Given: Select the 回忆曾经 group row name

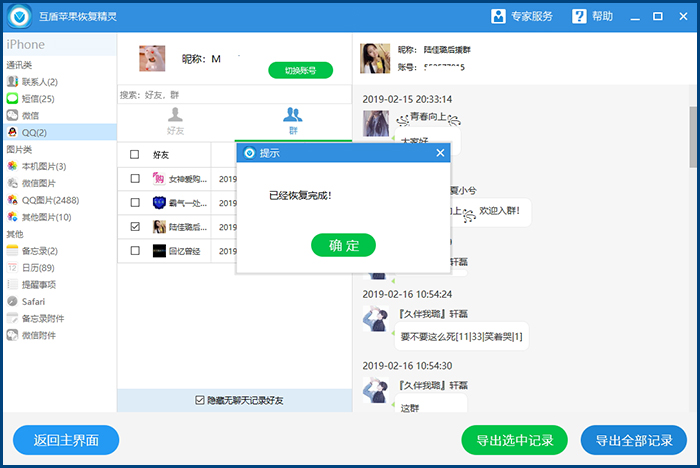Looking at the screenshot, I should point(184,251).
